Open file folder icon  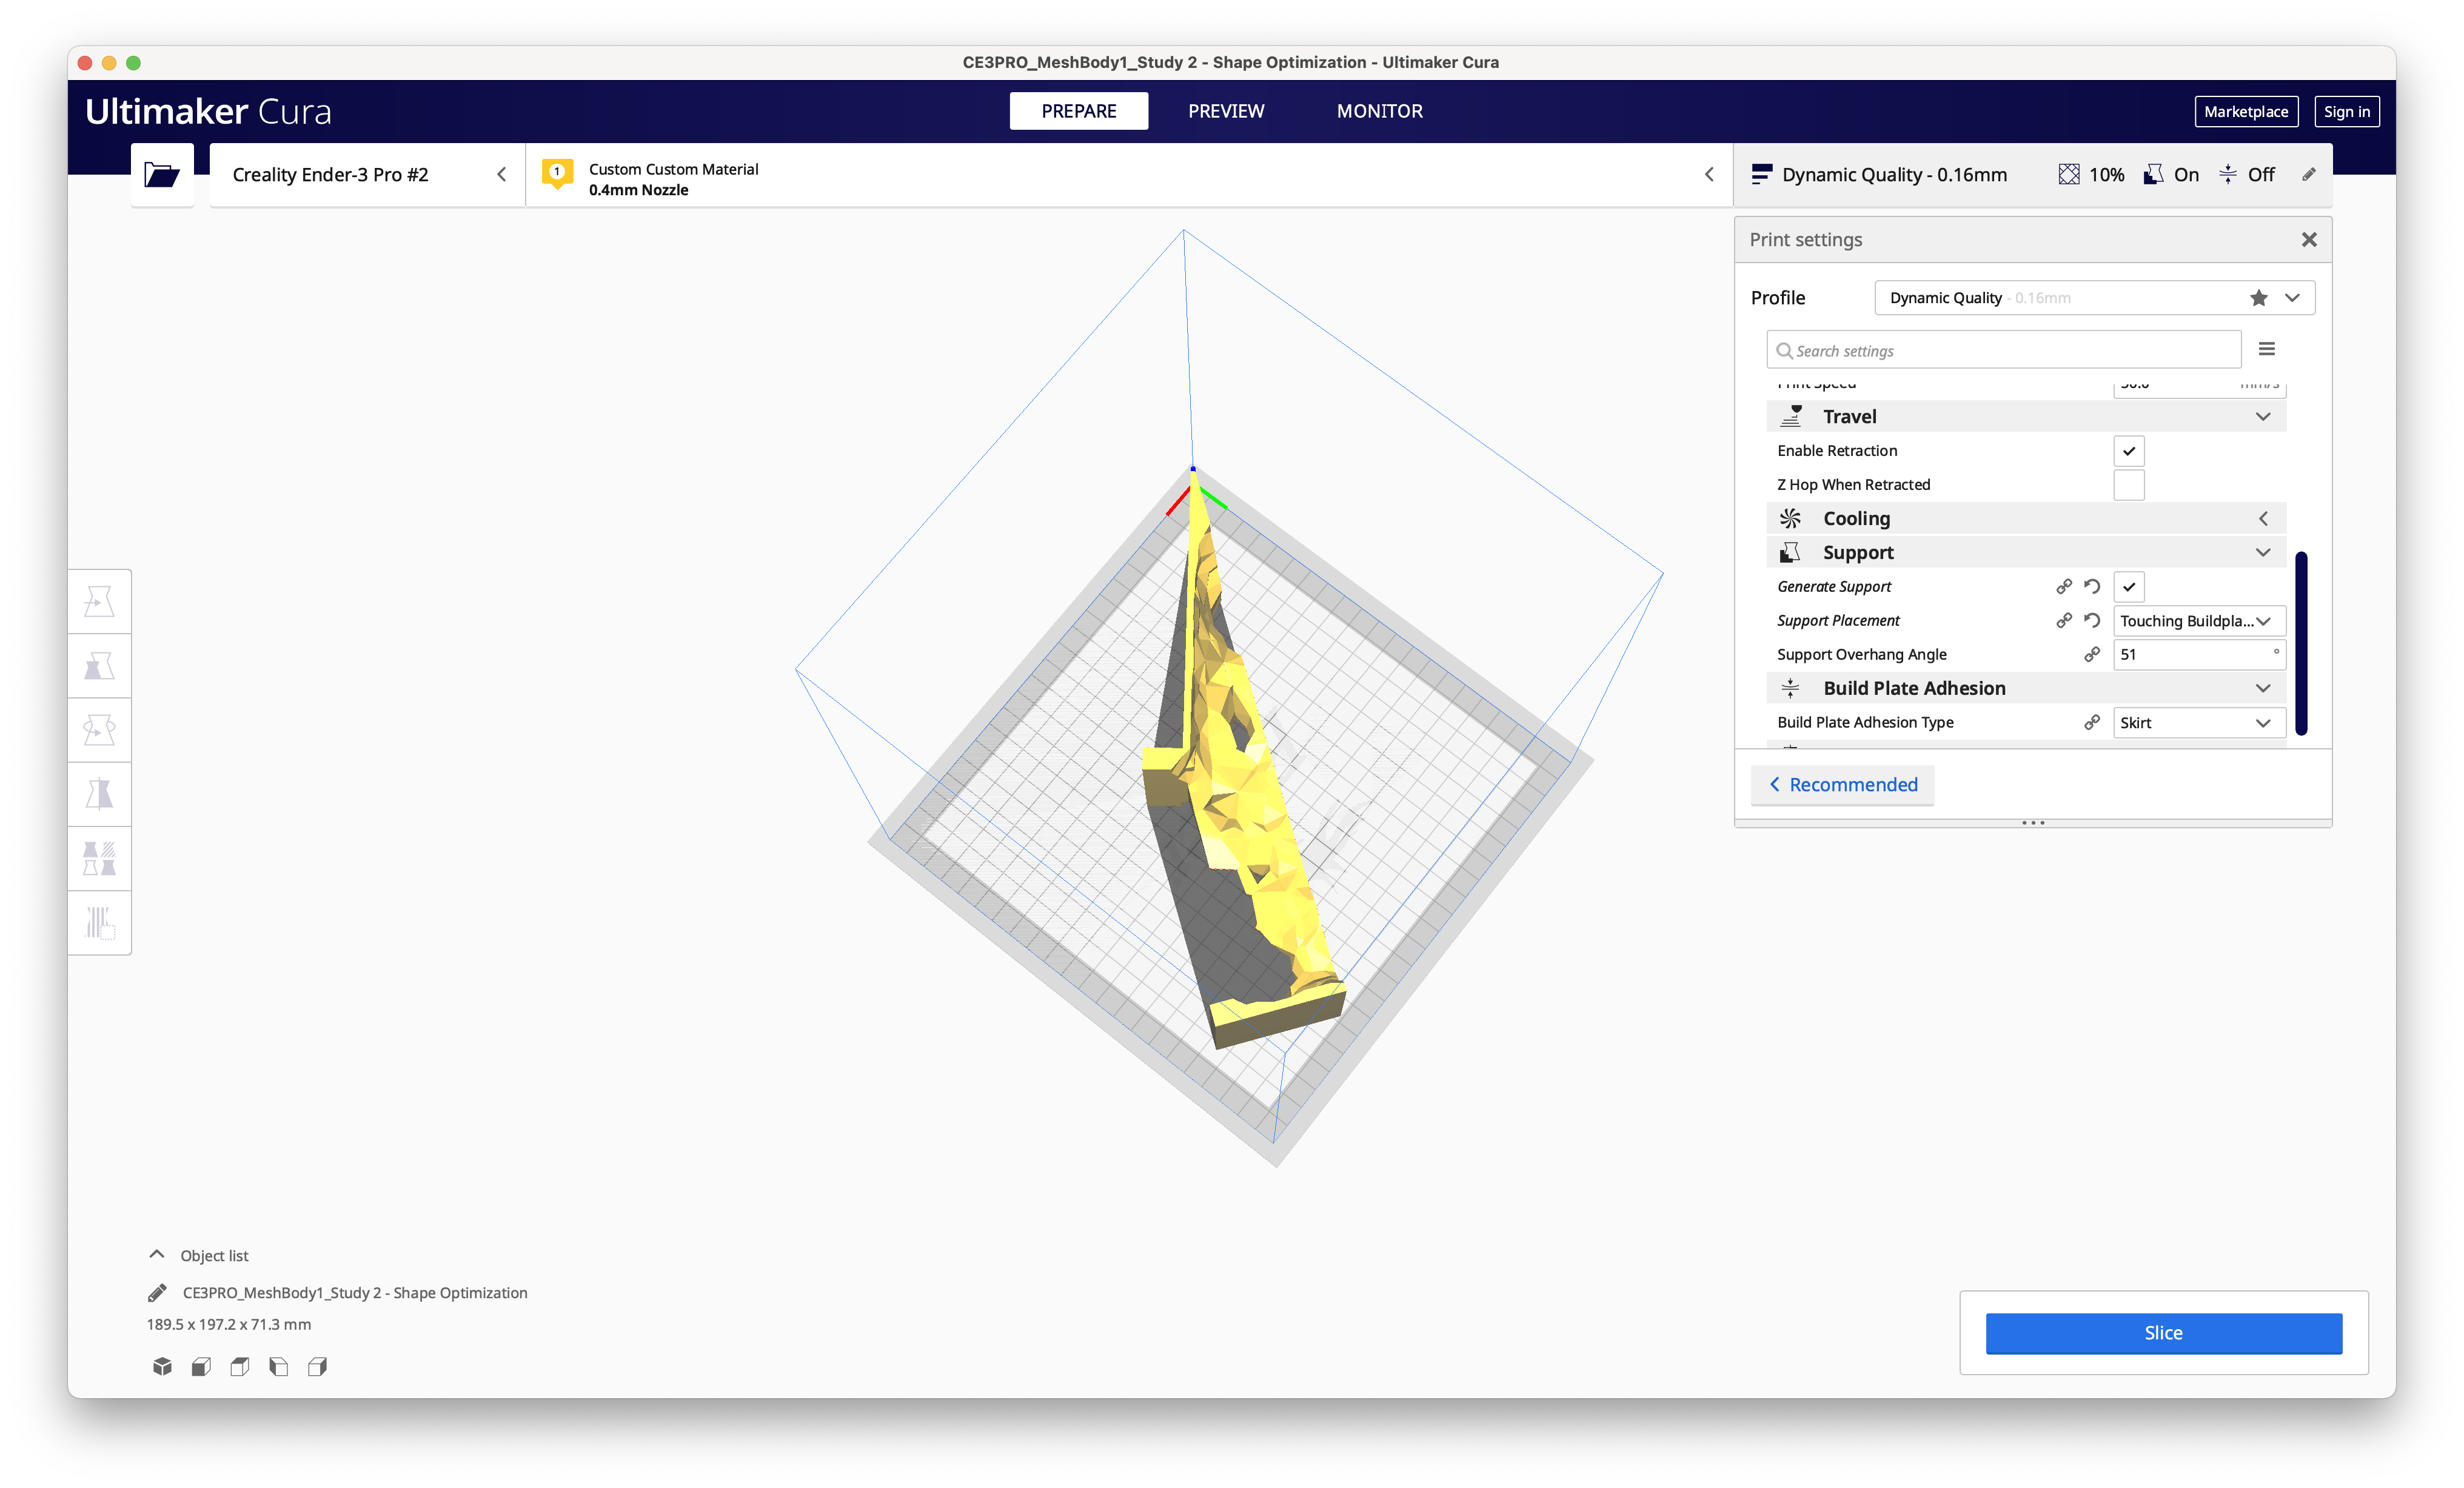161,175
